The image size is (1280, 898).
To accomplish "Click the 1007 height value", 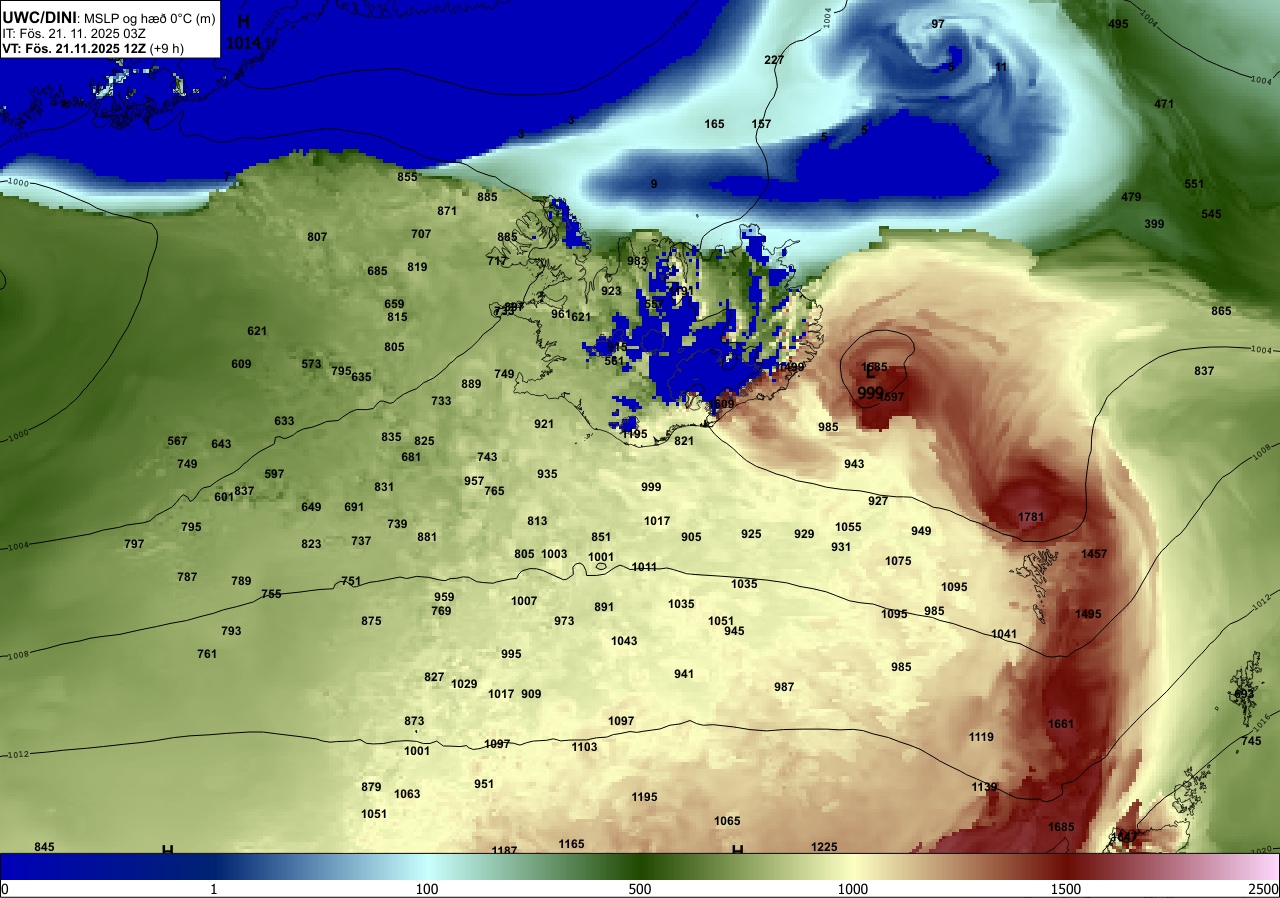I will pyautogui.click(x=524, y=601).
